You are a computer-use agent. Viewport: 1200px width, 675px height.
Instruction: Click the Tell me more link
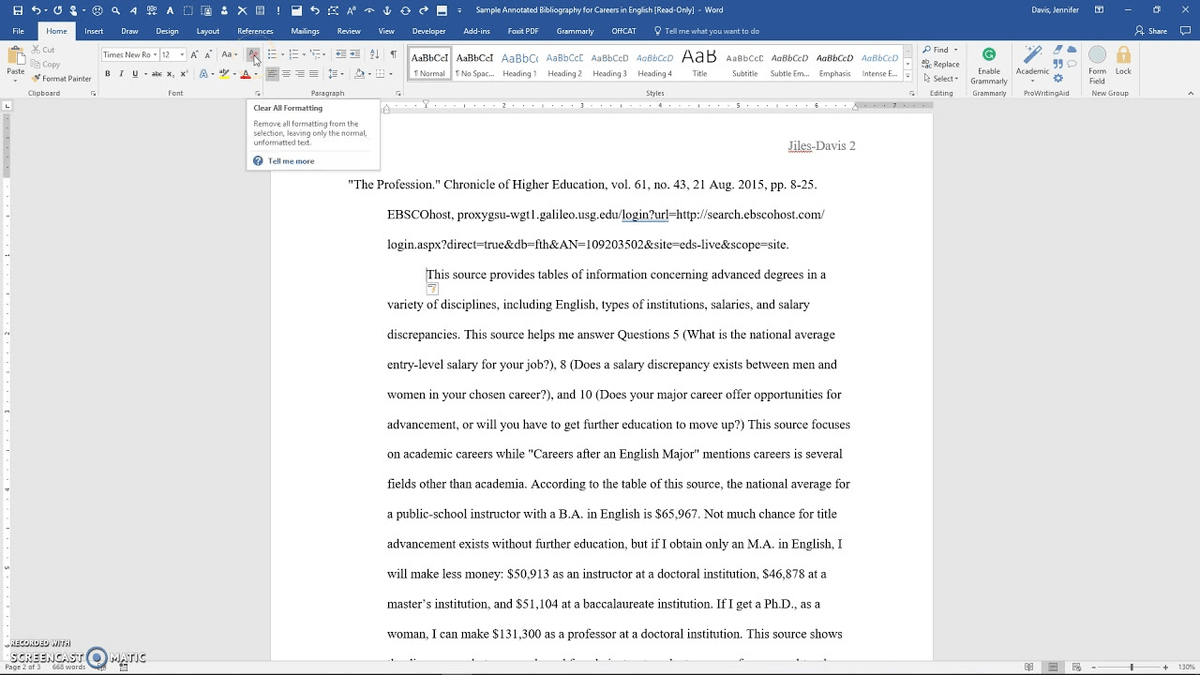290,160
